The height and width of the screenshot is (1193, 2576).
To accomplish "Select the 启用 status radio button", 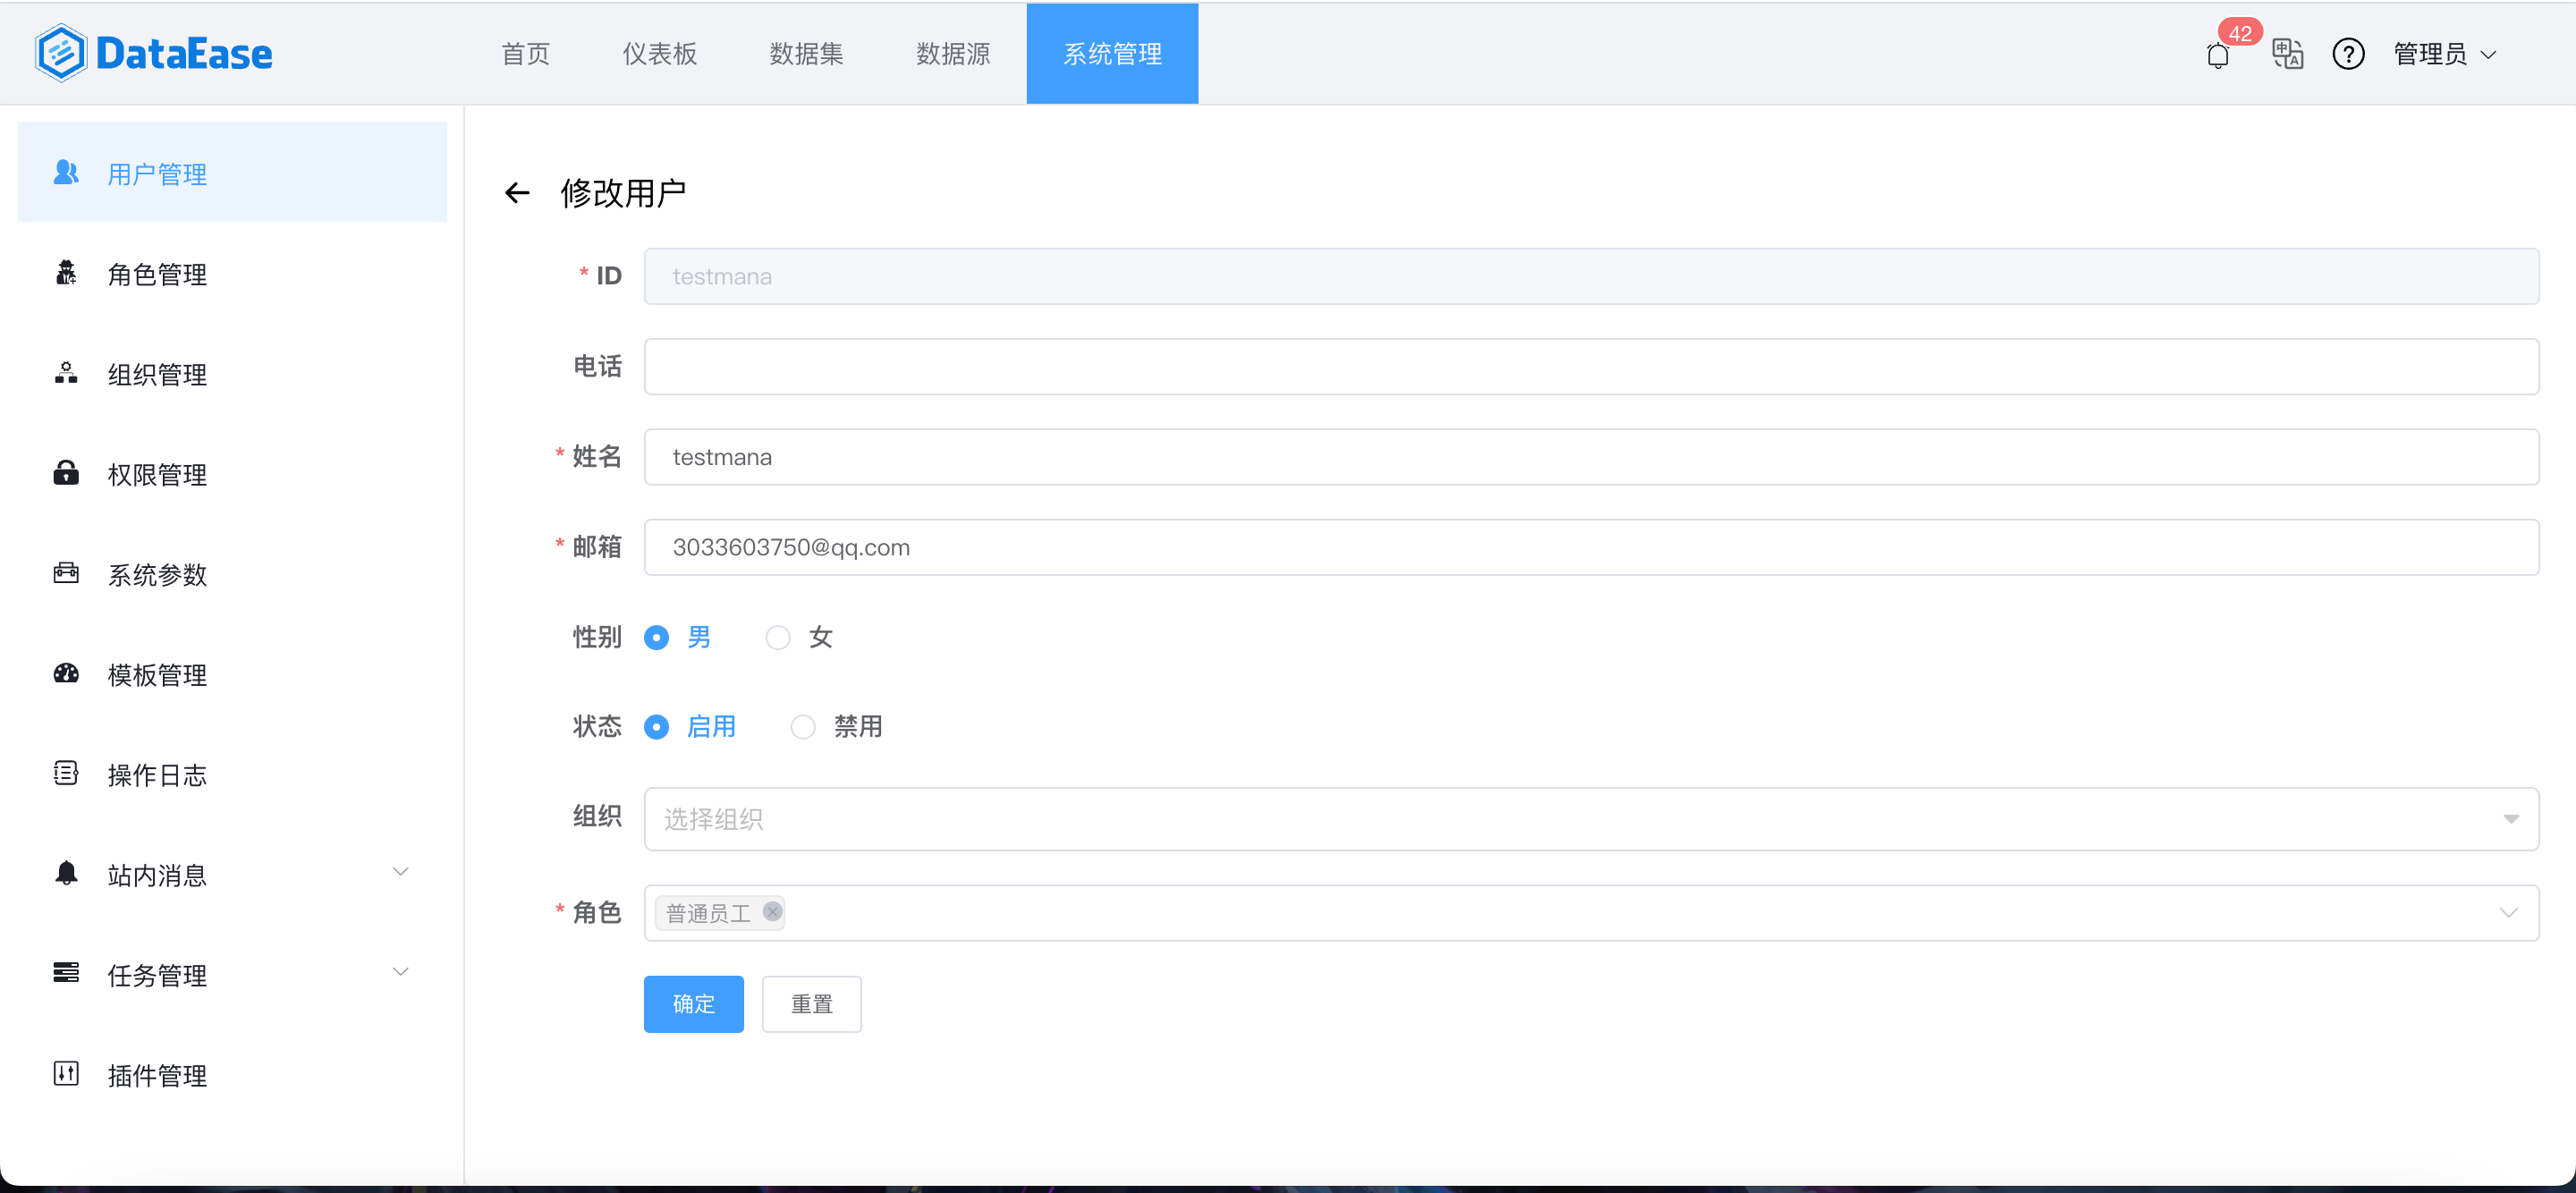I will [x=656, y=727].
